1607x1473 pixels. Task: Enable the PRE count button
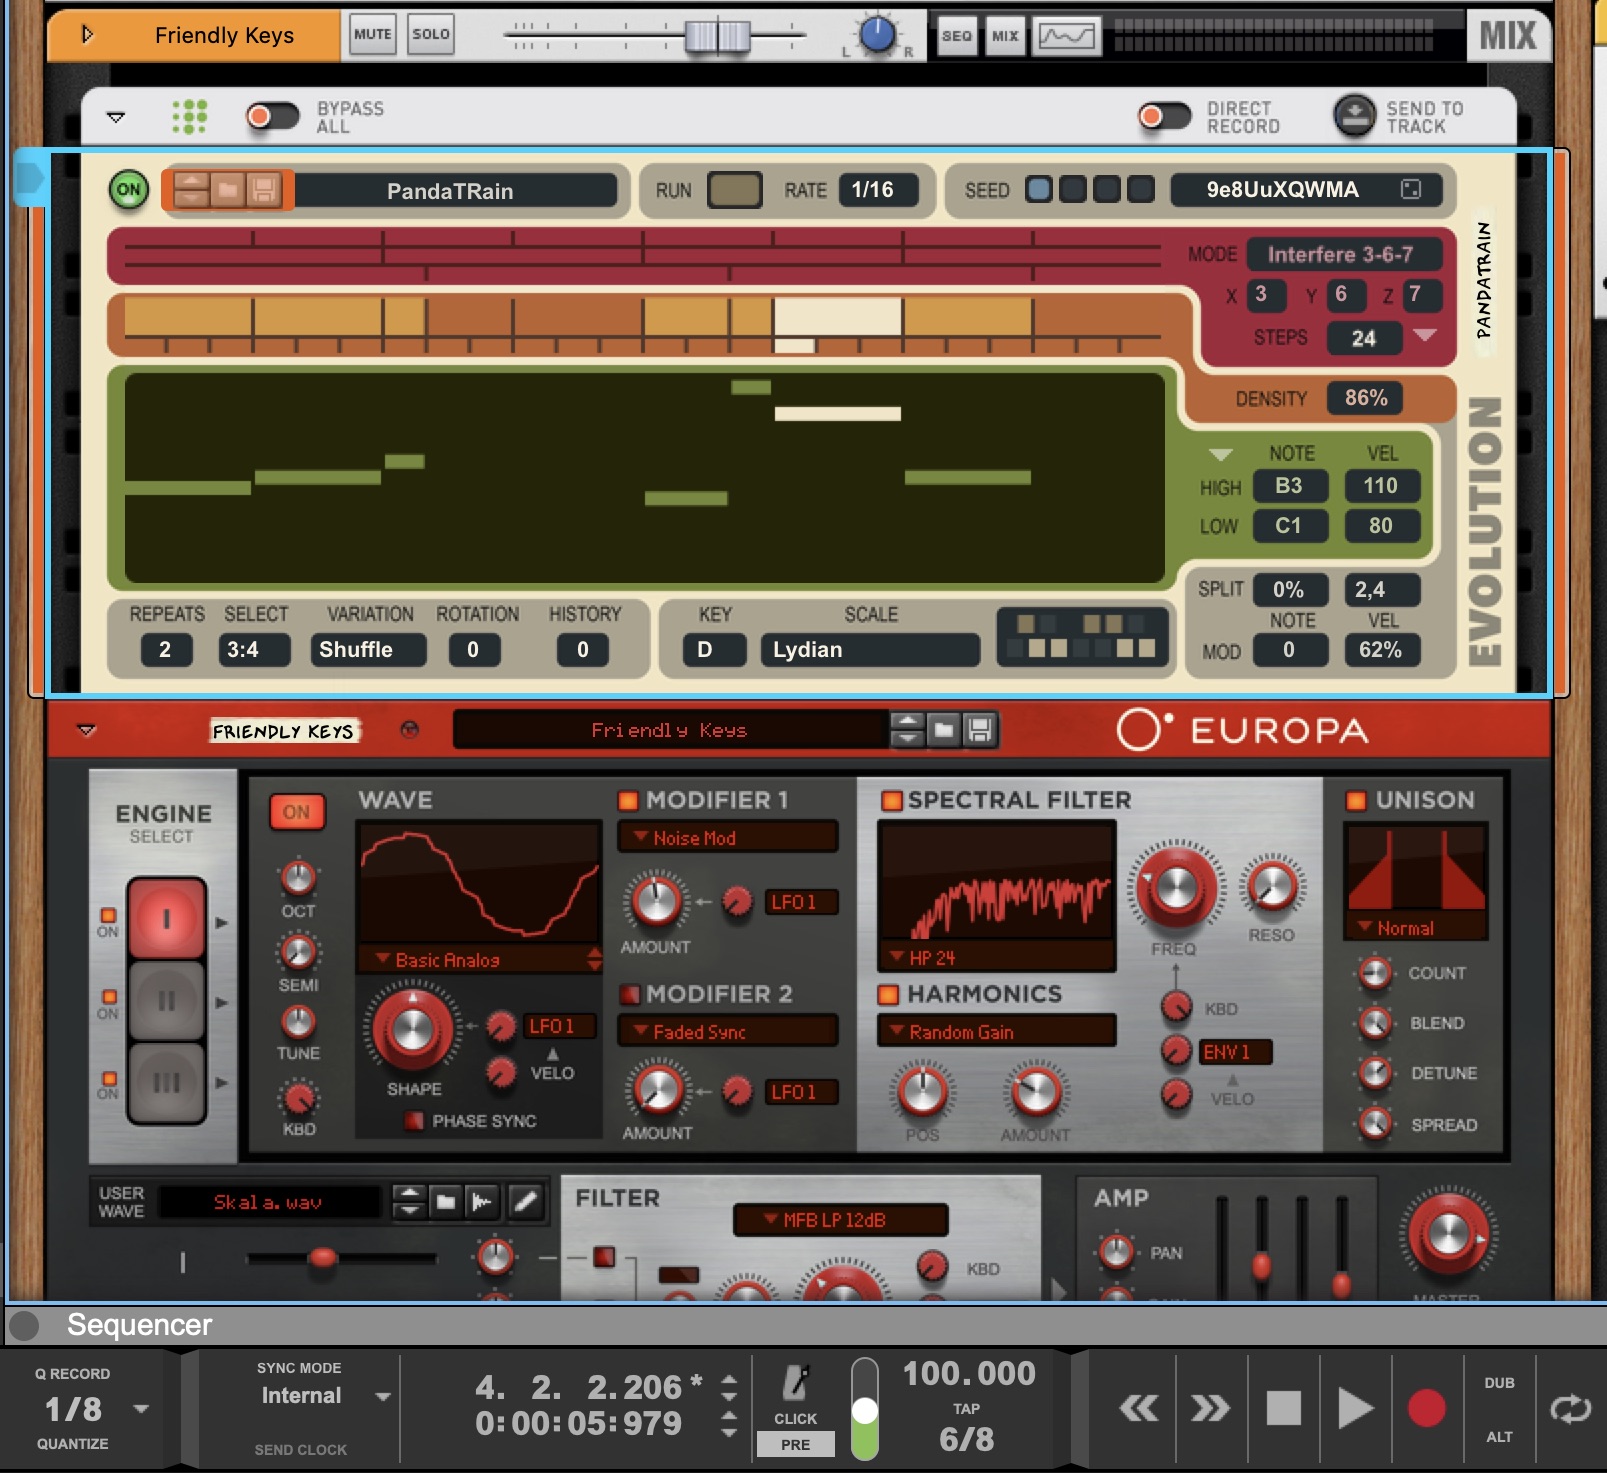tap(795, 1445)
